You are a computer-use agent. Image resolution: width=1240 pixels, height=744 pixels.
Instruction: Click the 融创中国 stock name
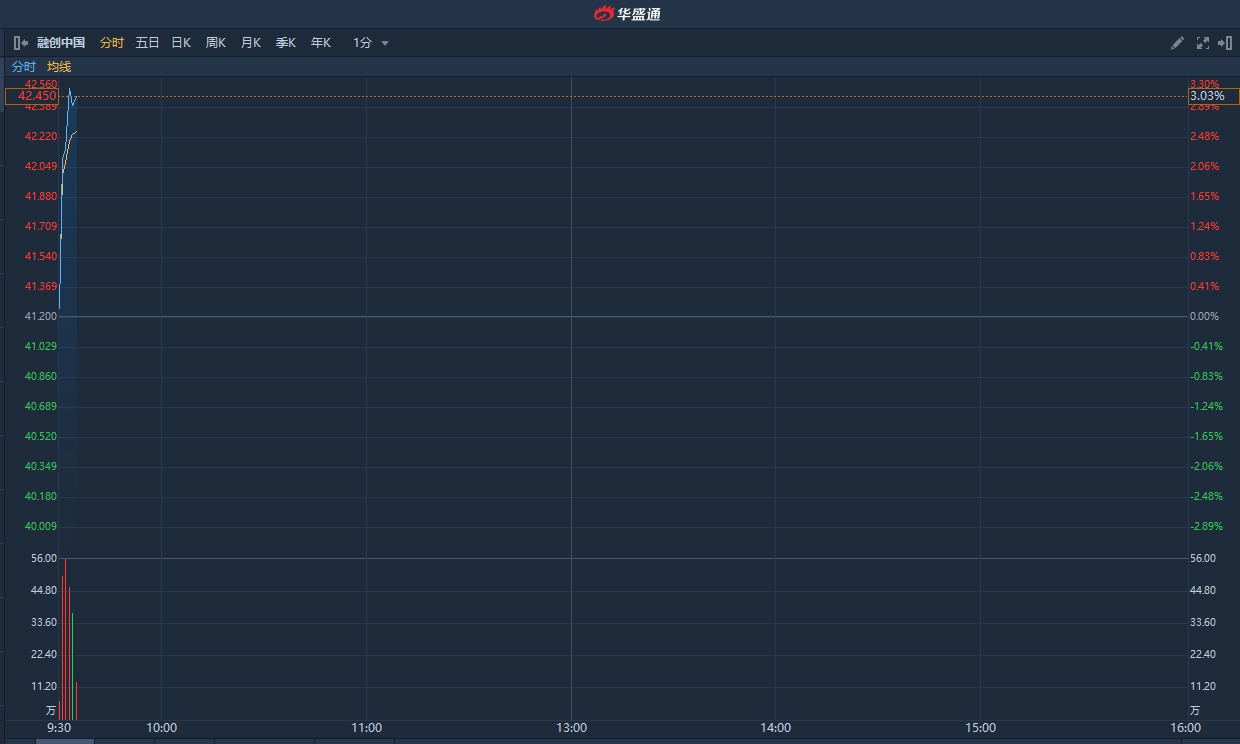pyautogui.click(x=61, y=43)
